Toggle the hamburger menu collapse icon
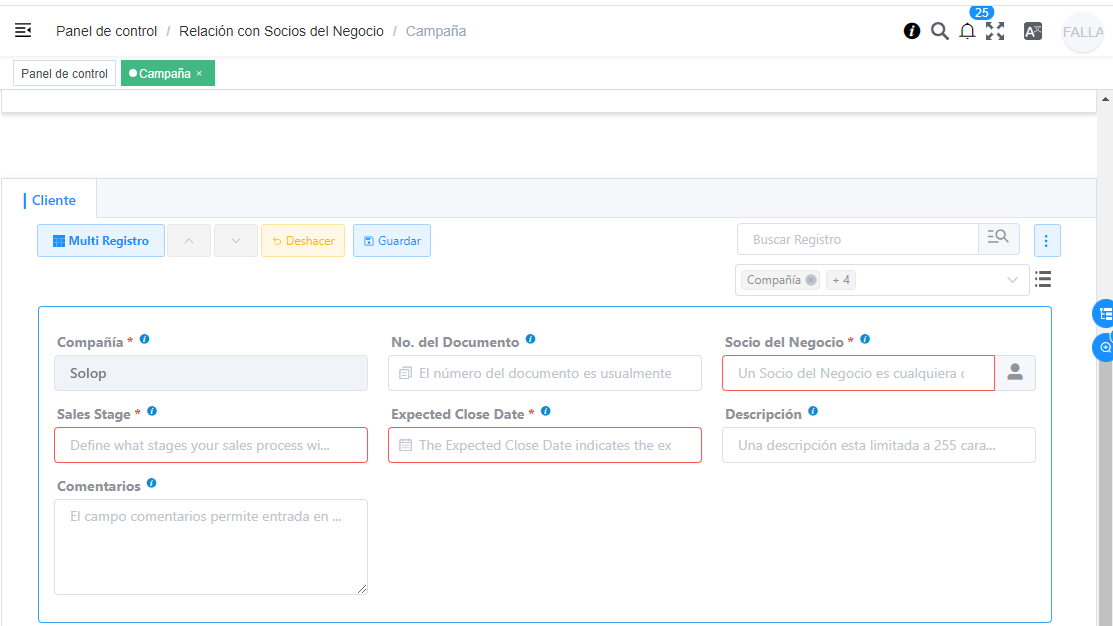 tap(23, 31)
